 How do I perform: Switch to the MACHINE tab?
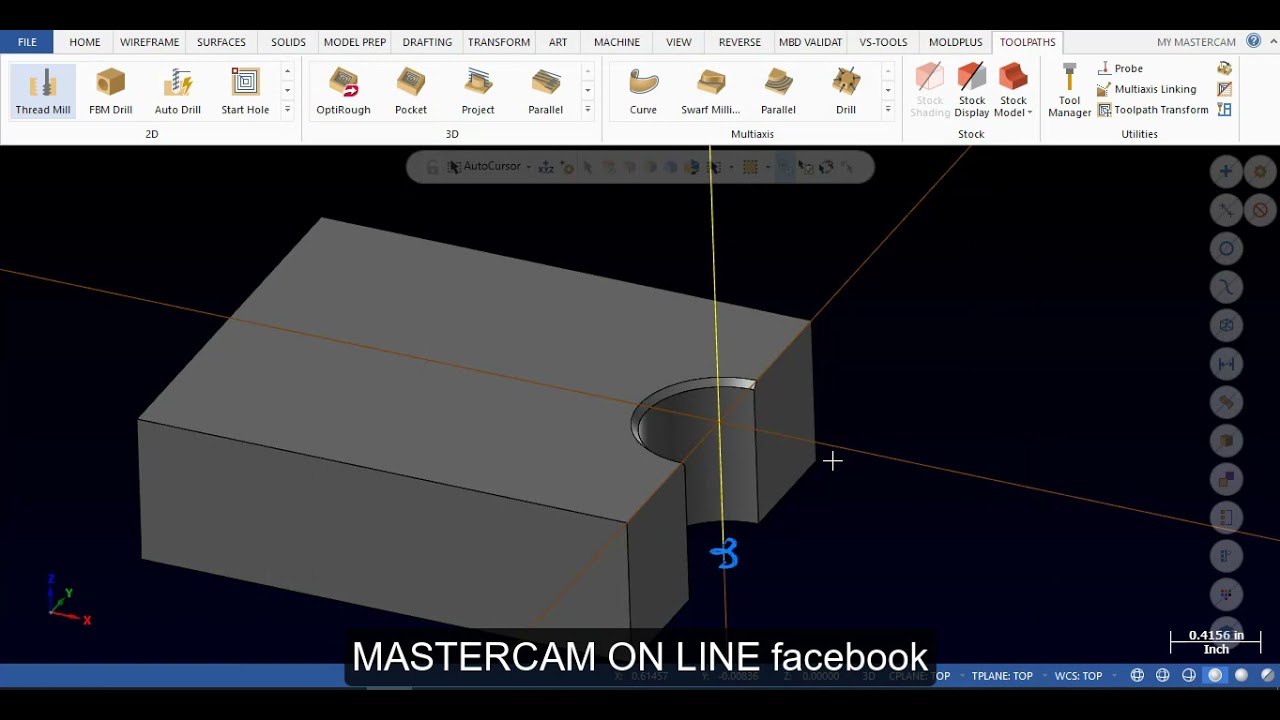coord(617,42)
